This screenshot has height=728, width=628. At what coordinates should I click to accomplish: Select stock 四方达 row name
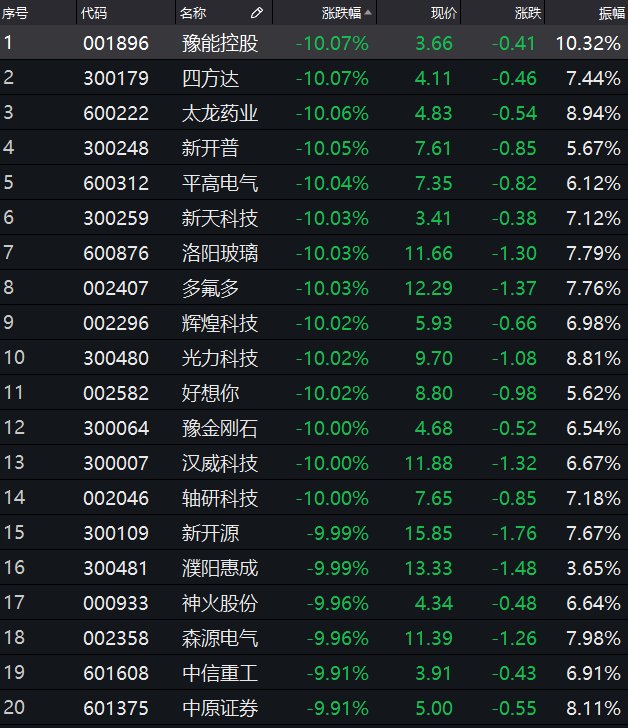pyautogui.click(x=210, y=78)
